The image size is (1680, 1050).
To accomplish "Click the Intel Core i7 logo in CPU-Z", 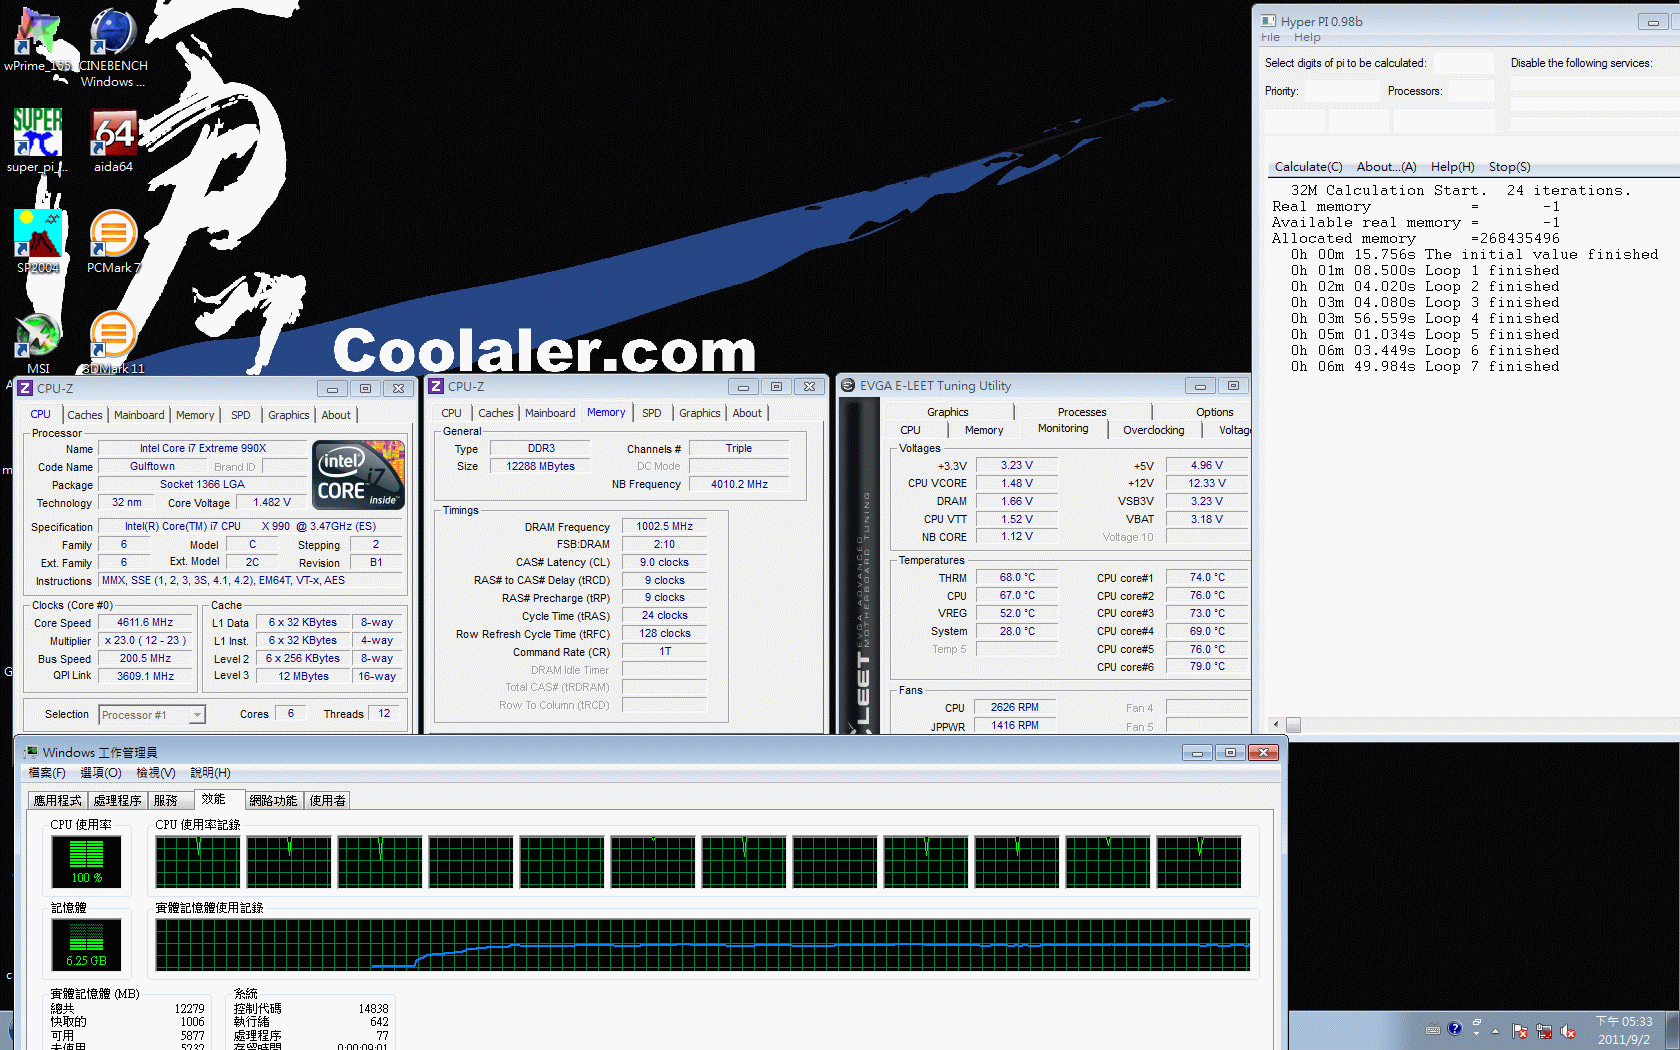I will click(358, 474).
